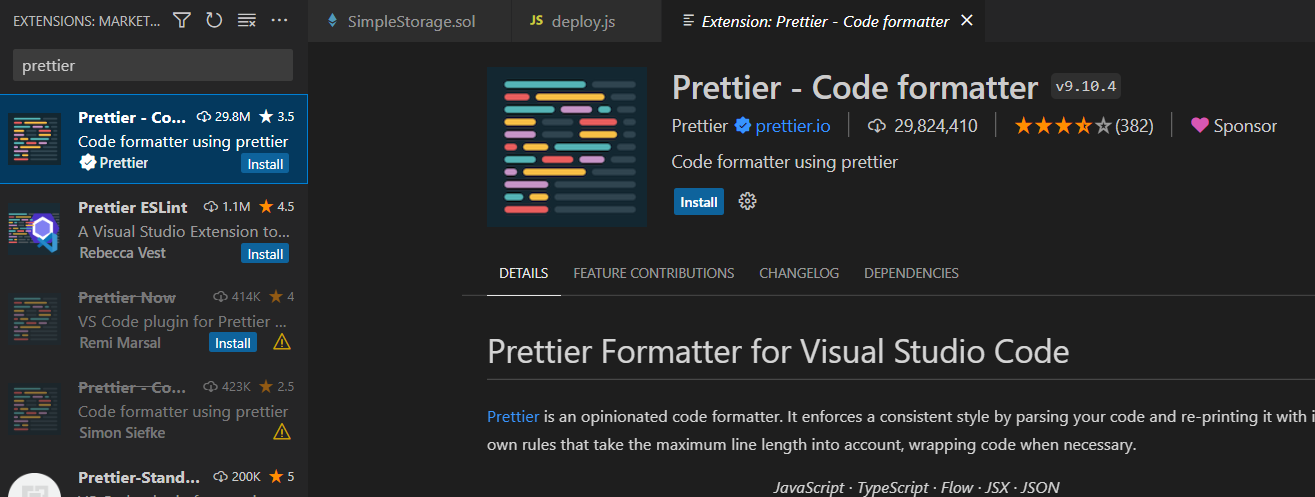Switch to Feature Contributions tab
Screen dimensions: 1315x497
tap(653, 273)
